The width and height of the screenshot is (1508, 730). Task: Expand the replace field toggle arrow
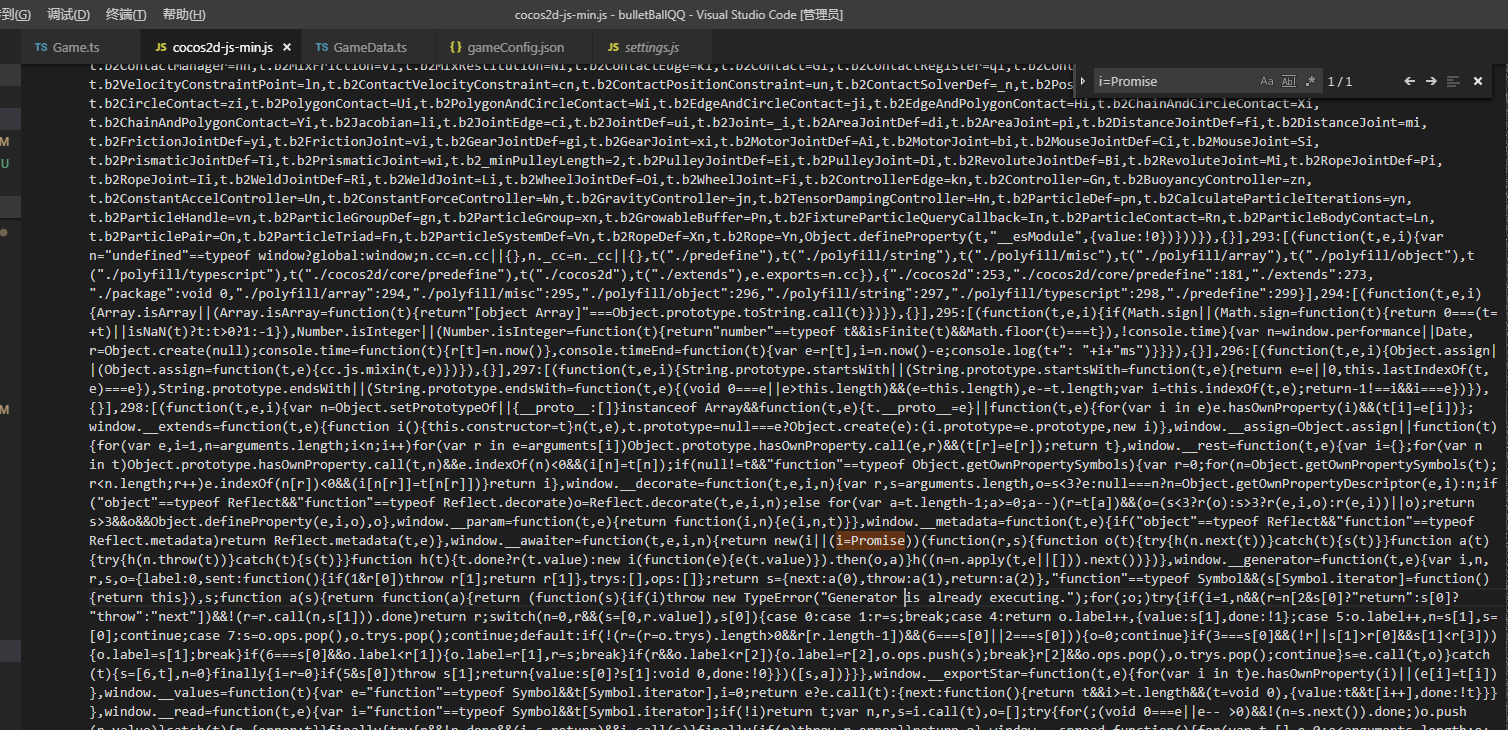(x=1085, y=81)
